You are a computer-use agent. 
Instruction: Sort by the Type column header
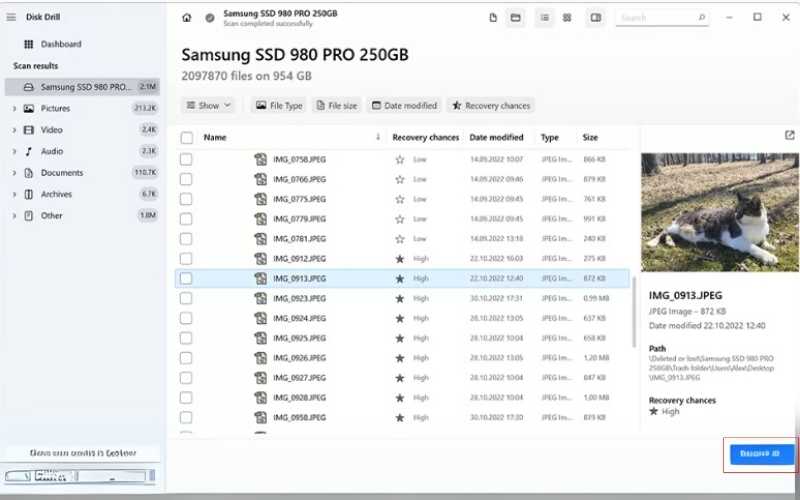[549, 137]
